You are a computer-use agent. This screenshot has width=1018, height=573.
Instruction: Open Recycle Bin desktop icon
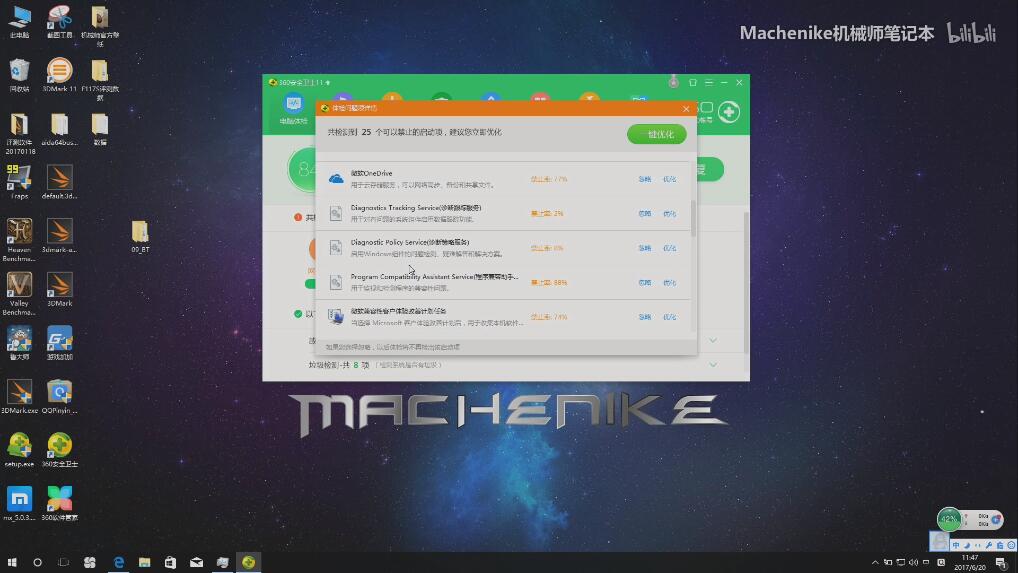pos(19,75)
